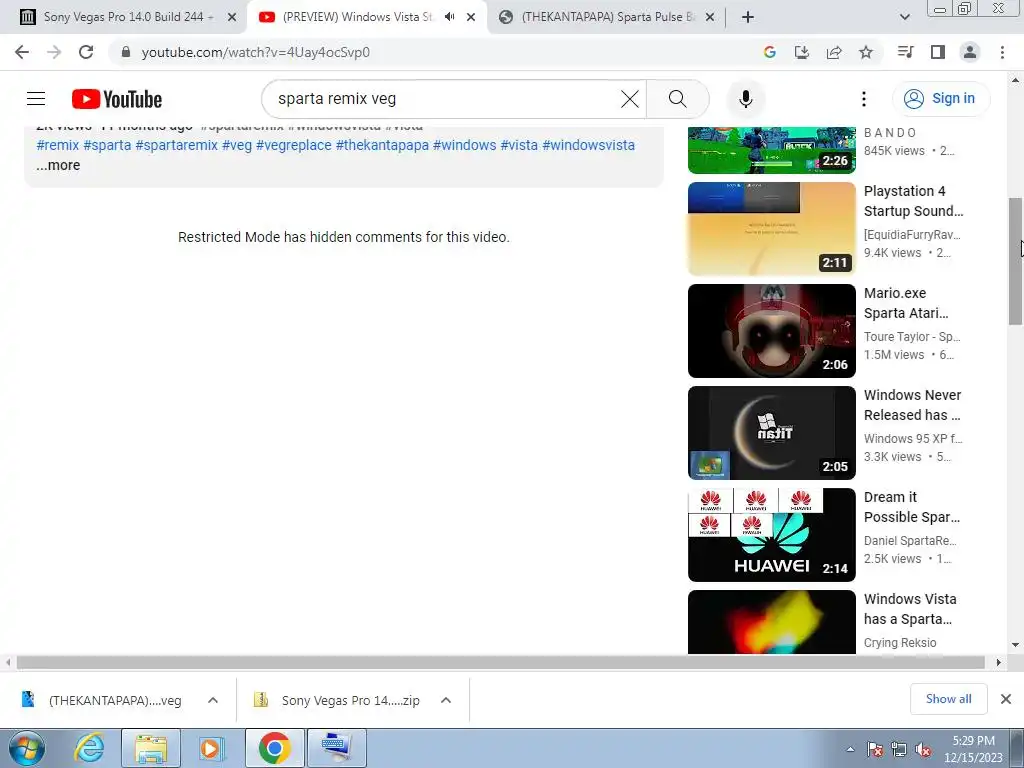Mute the audio playing in the Vista tab
Image resolution: width=1024 pixels, height=768 pixels.
[449, 17]
